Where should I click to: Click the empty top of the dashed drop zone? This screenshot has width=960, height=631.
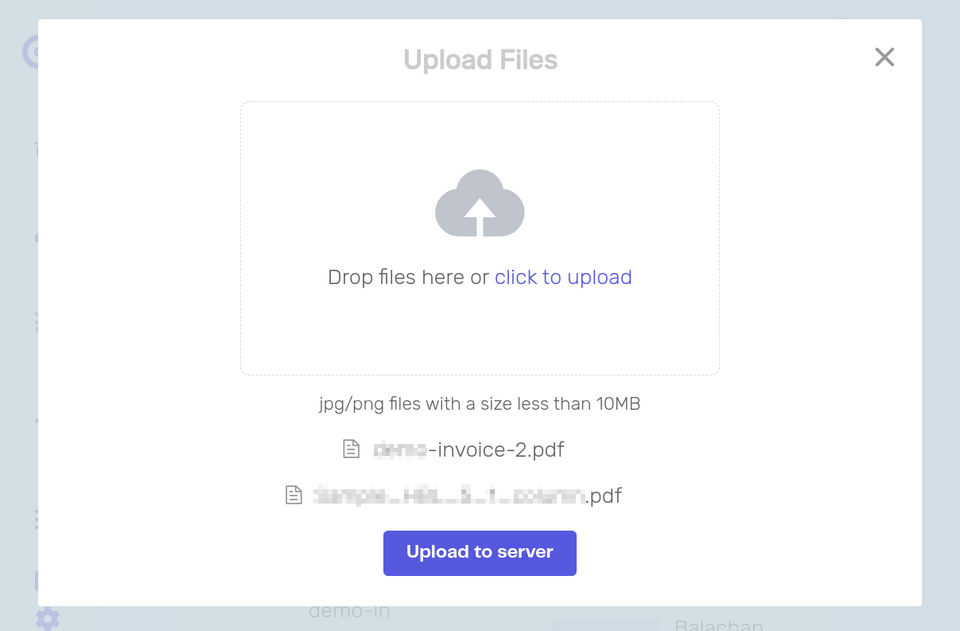(480, 130)
